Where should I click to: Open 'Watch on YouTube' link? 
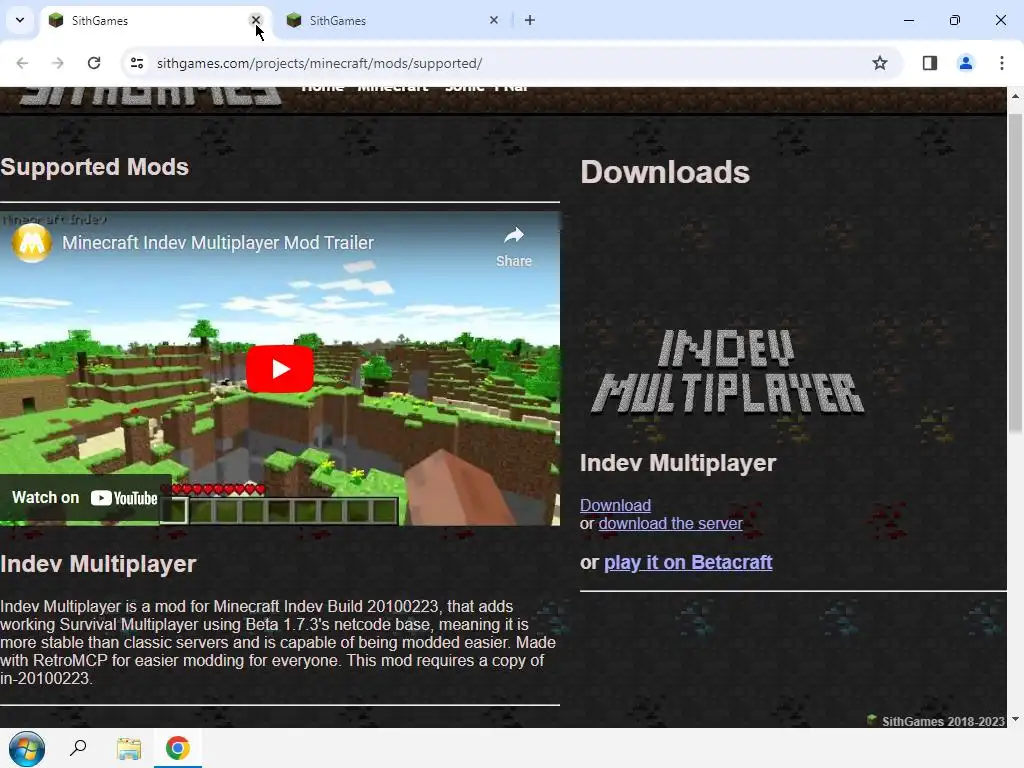pos(85,498)
